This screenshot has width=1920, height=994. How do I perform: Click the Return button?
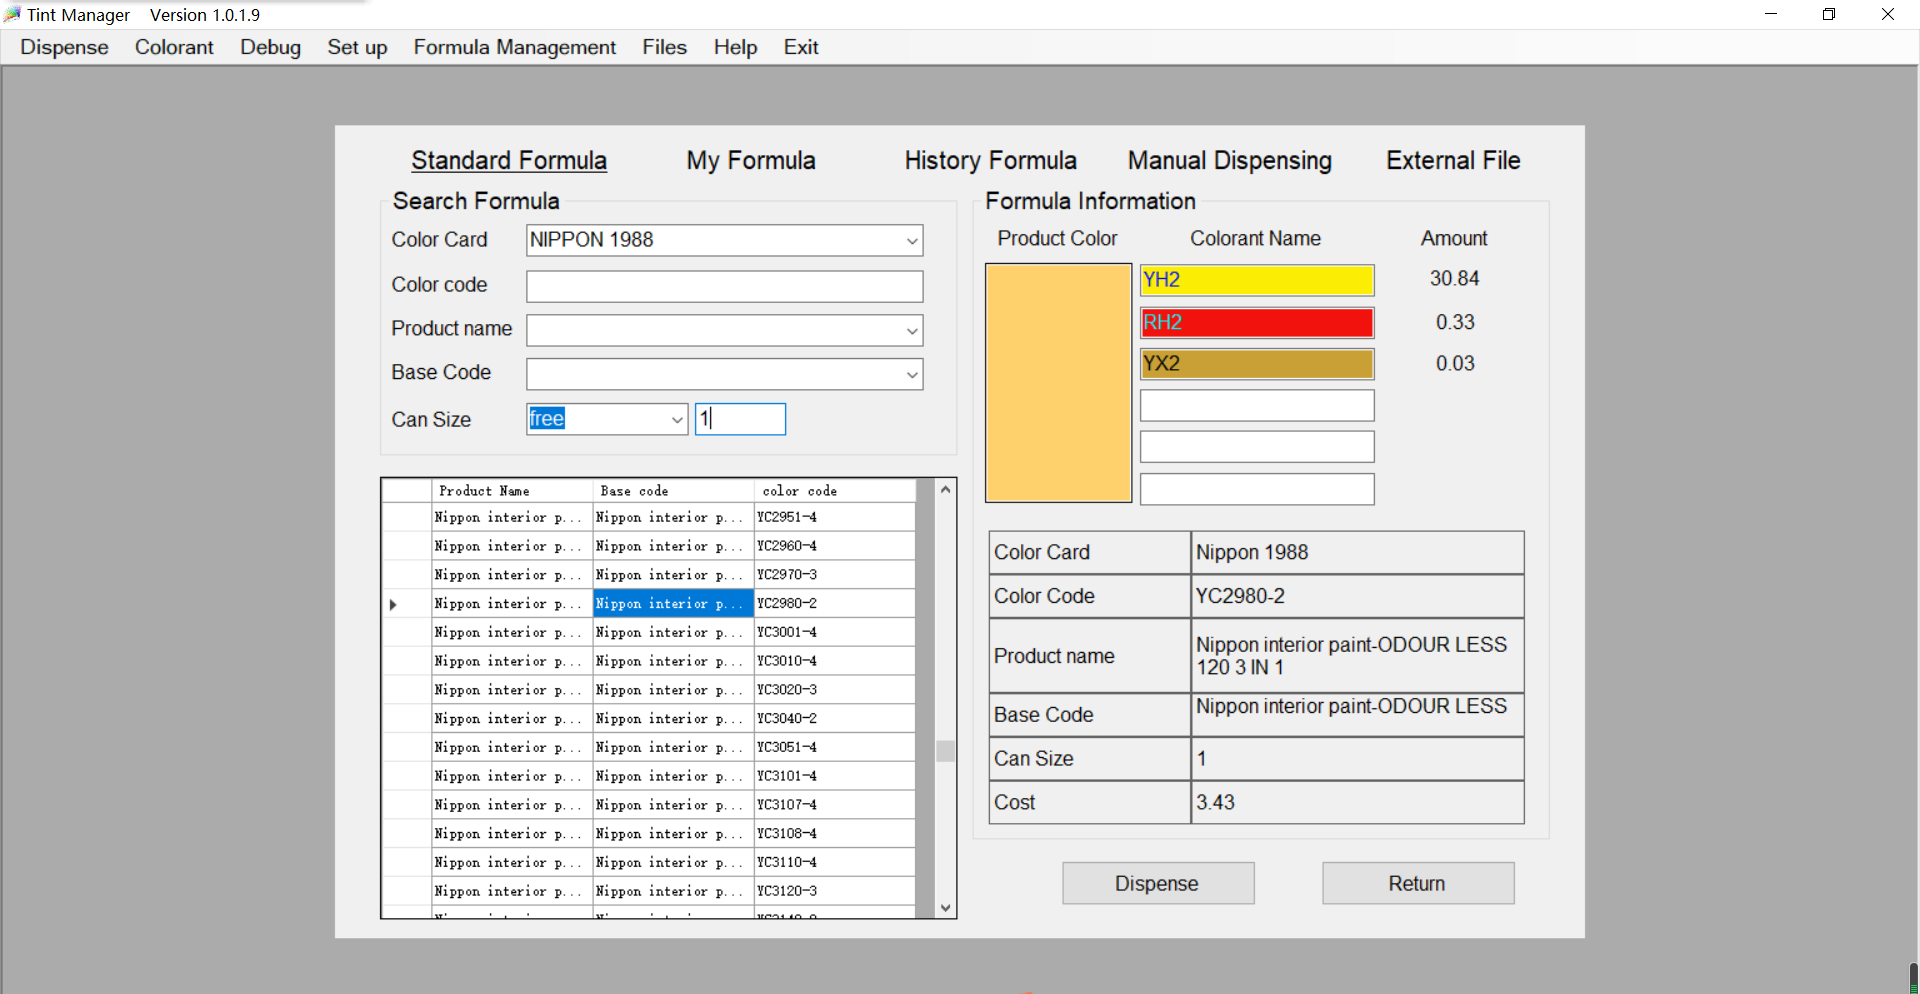1418,883
